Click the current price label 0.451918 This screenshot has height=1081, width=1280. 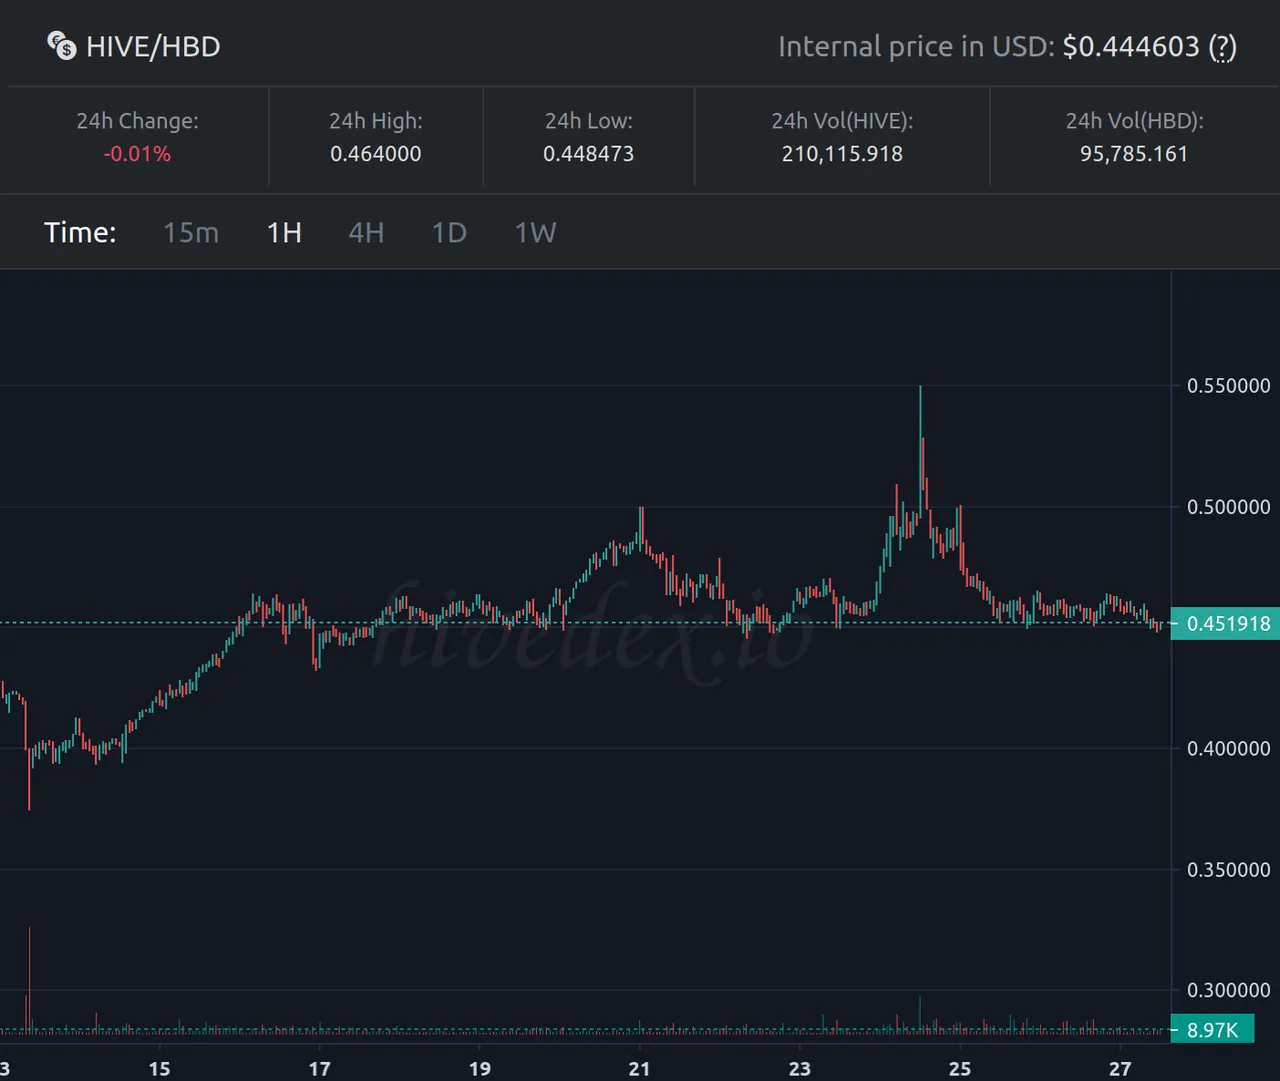click(x=1226, y=624)
